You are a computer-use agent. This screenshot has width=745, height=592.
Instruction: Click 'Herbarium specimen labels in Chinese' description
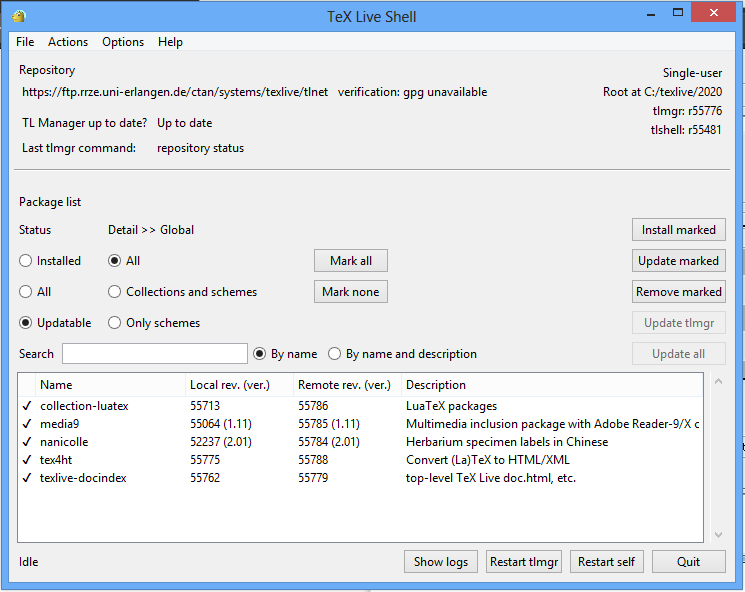[507, 442]
